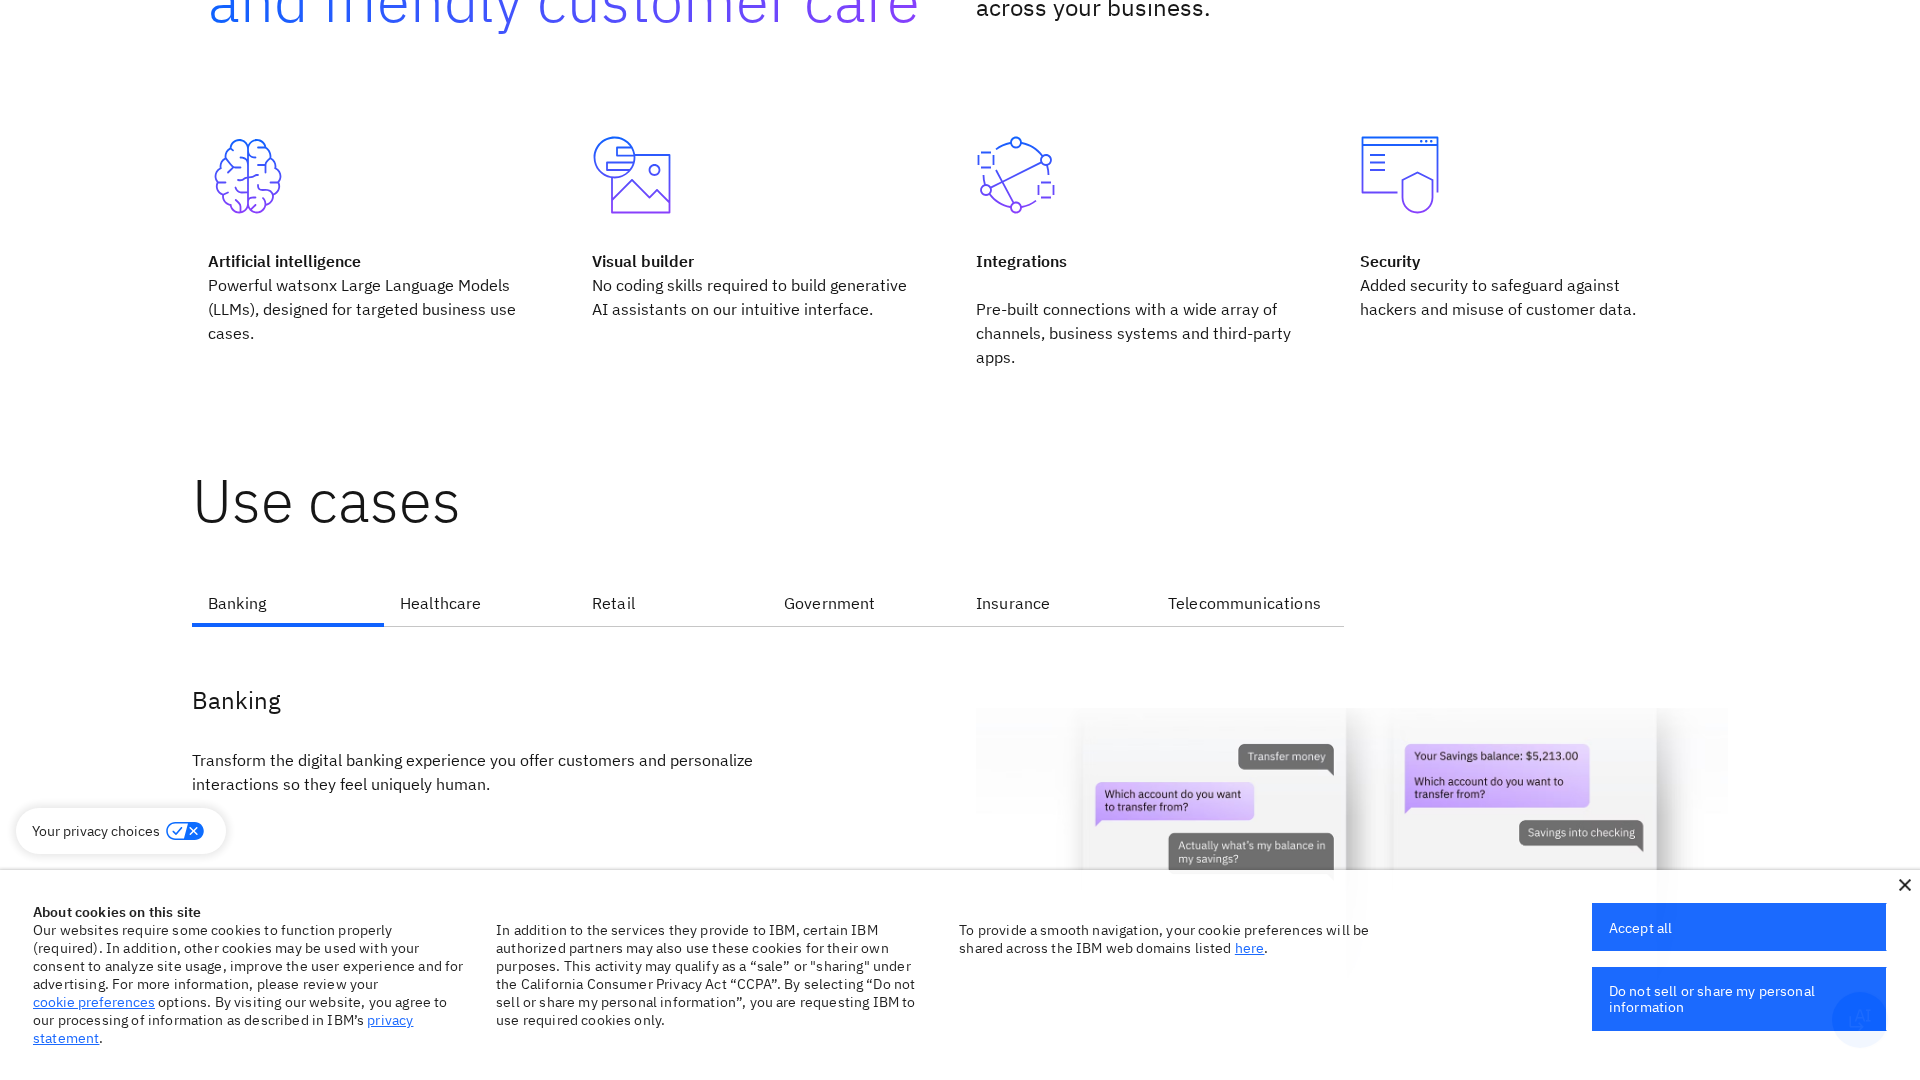This screenshot has width=1920, height=1080.
Task: Dismiss the cookie notice with the X
Action: (x=1905, y=885)
